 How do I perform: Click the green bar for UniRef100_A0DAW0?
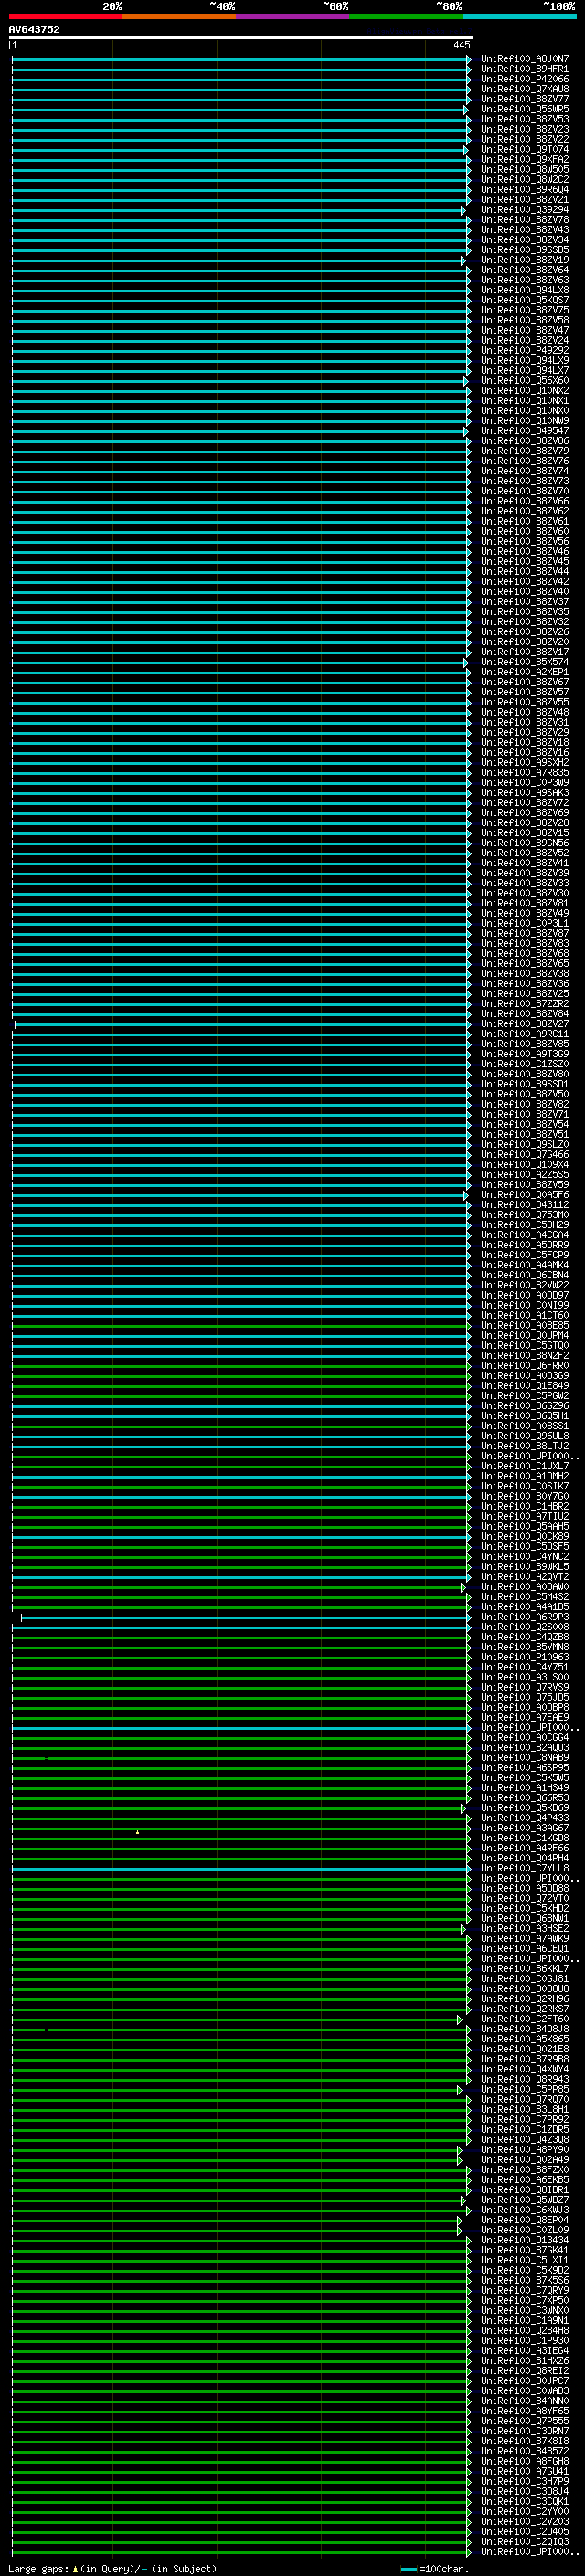[x=238, y=1587]
